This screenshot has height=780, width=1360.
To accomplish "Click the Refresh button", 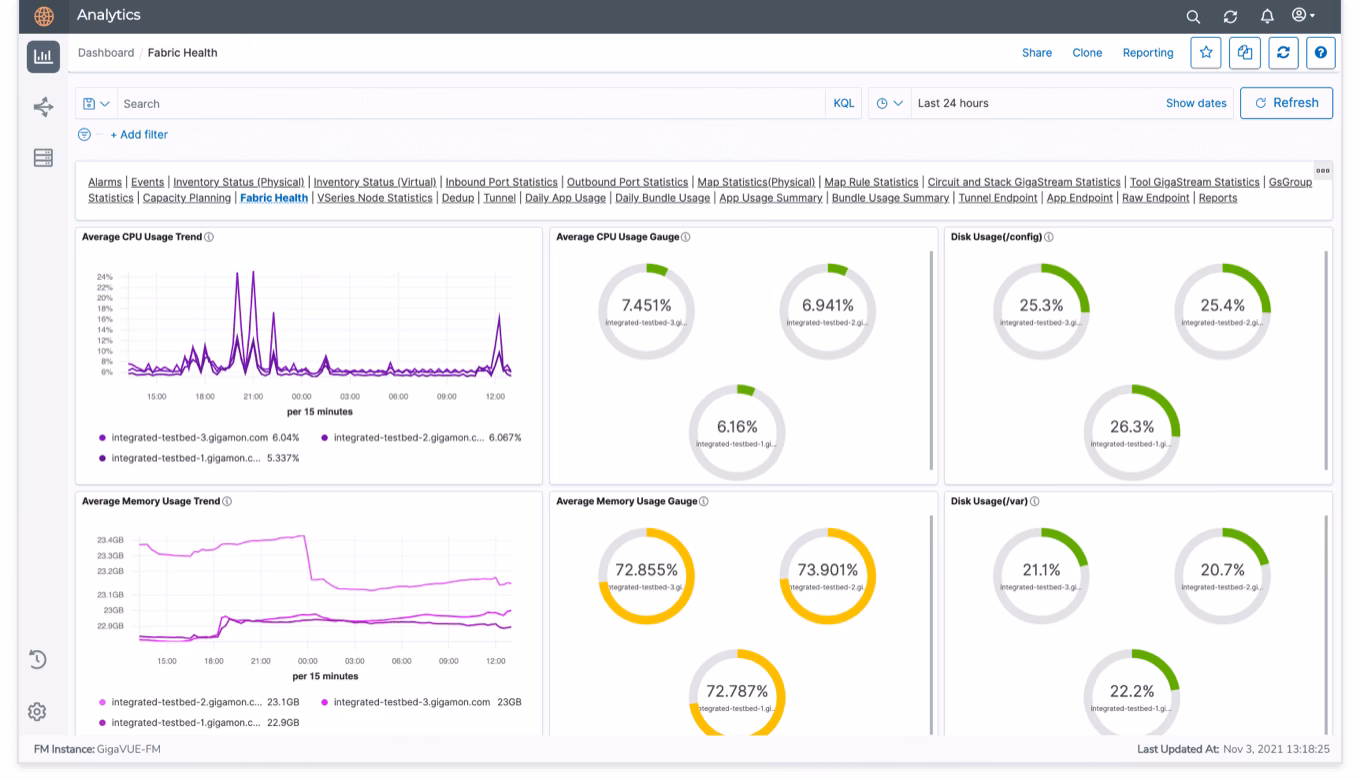I will (x=1286, y=103).
